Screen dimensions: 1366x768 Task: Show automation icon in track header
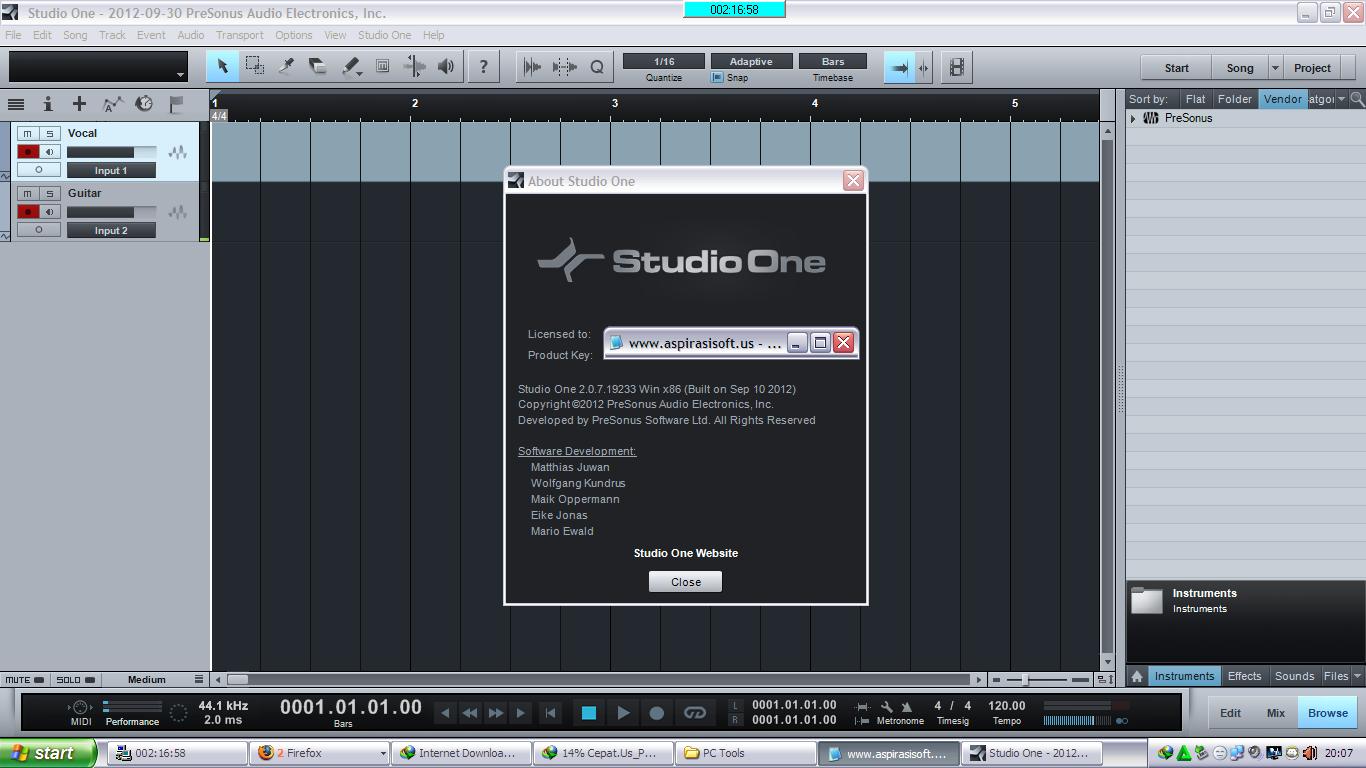coord(112,103)
